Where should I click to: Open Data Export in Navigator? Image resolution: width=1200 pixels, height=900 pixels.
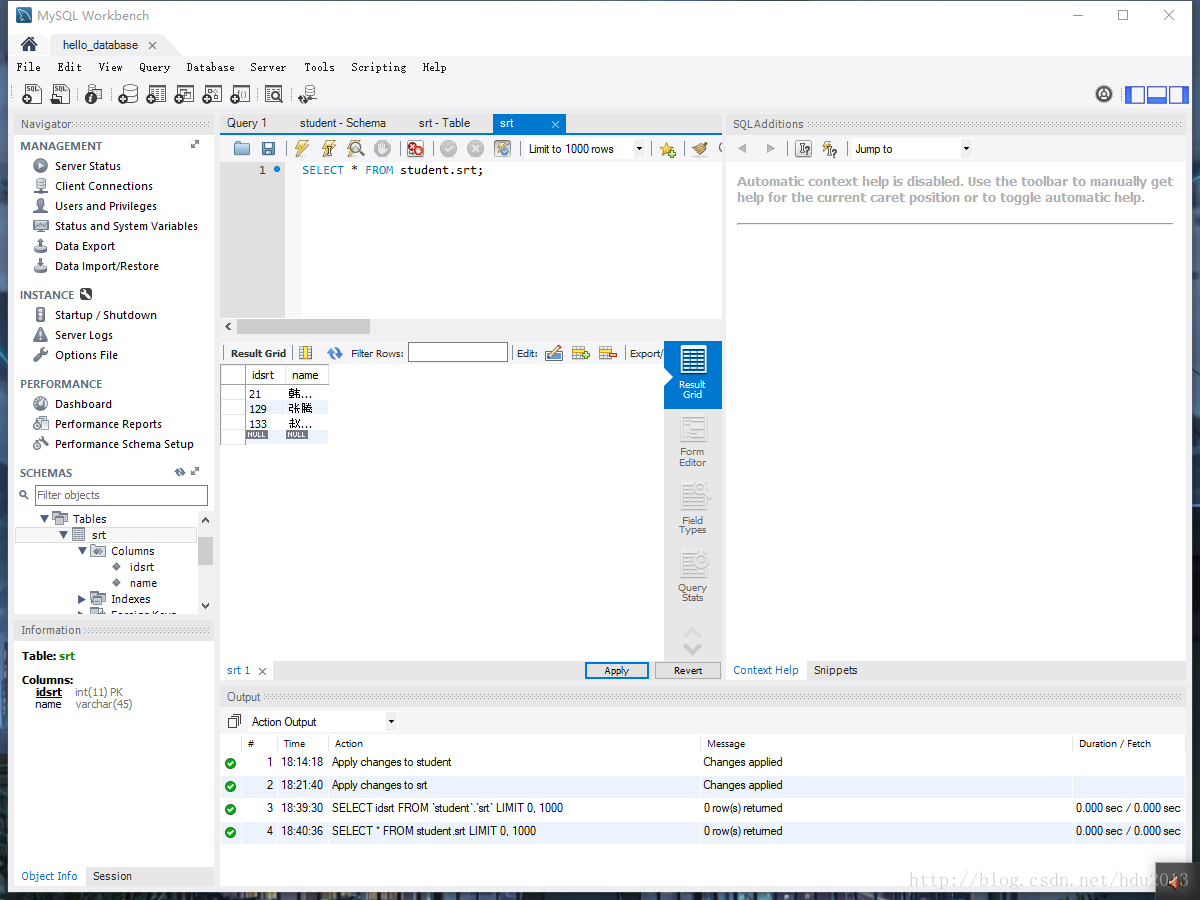click(x=85, y=246)
